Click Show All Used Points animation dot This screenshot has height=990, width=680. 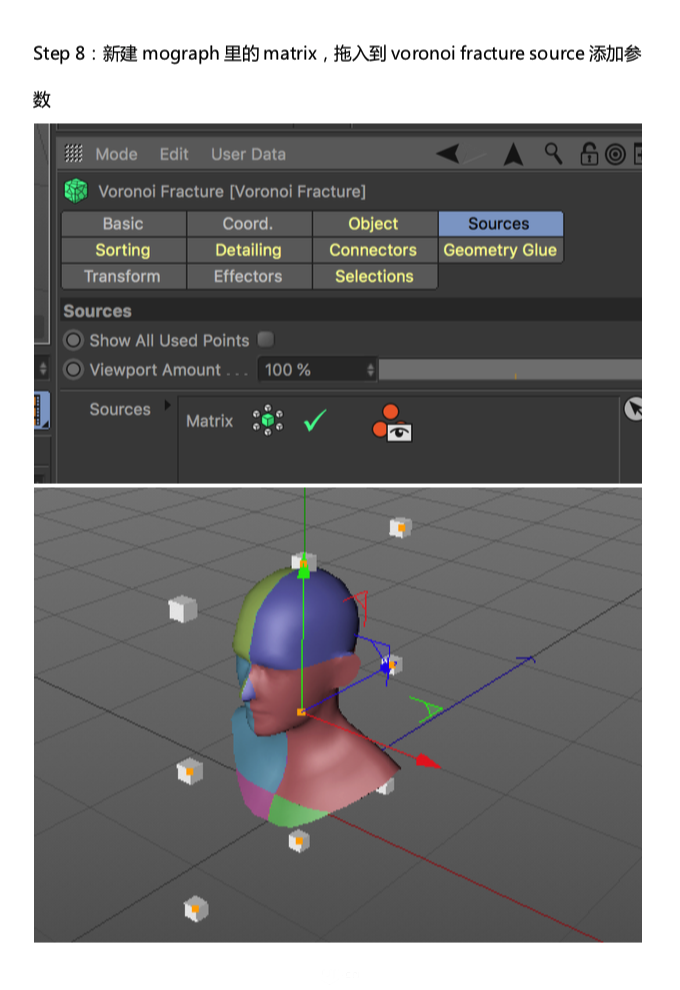tap(73, 340)
